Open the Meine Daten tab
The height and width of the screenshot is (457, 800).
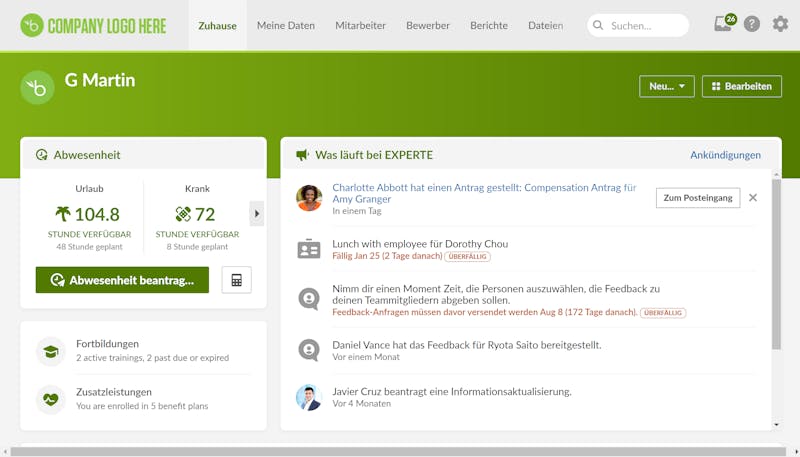(286, 26)
